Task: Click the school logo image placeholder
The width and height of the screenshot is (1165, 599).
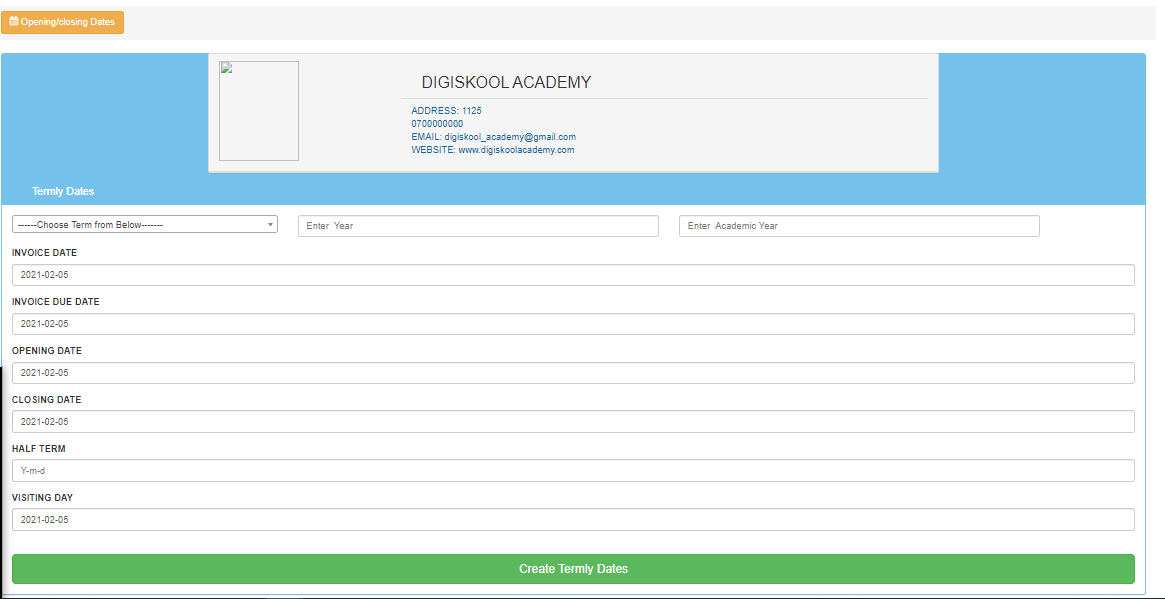Action: [x=258, y=111]
